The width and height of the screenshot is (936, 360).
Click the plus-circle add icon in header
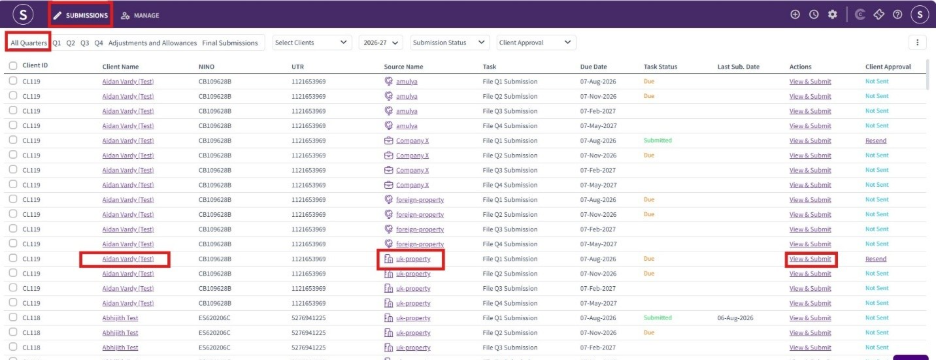coord(795,15)
